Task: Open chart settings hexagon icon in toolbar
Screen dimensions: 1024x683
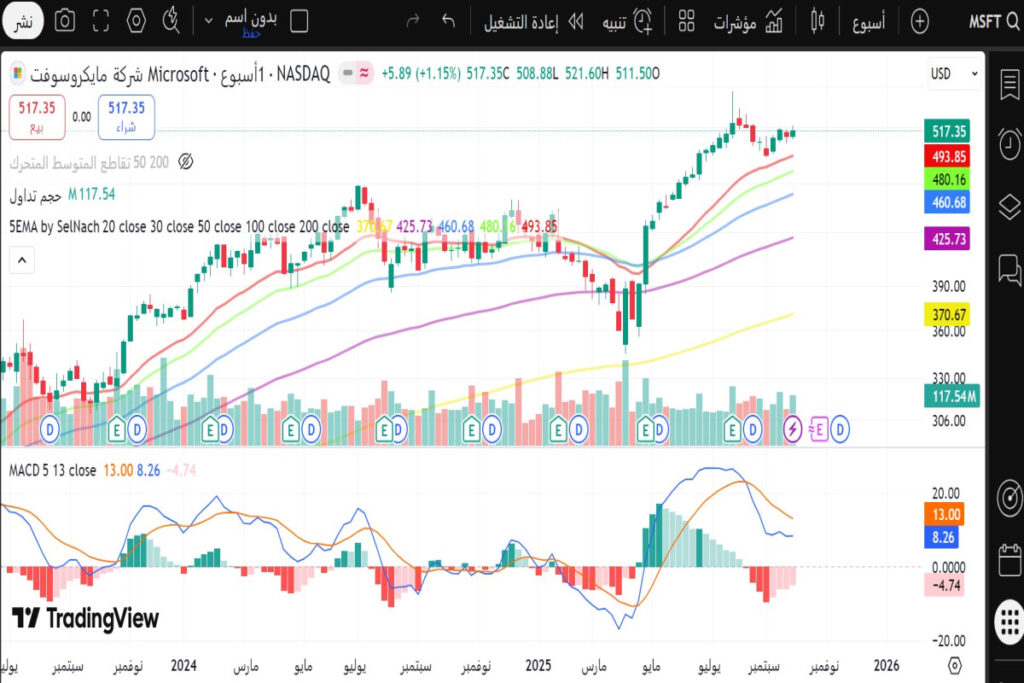Action: tap(137, 20)
